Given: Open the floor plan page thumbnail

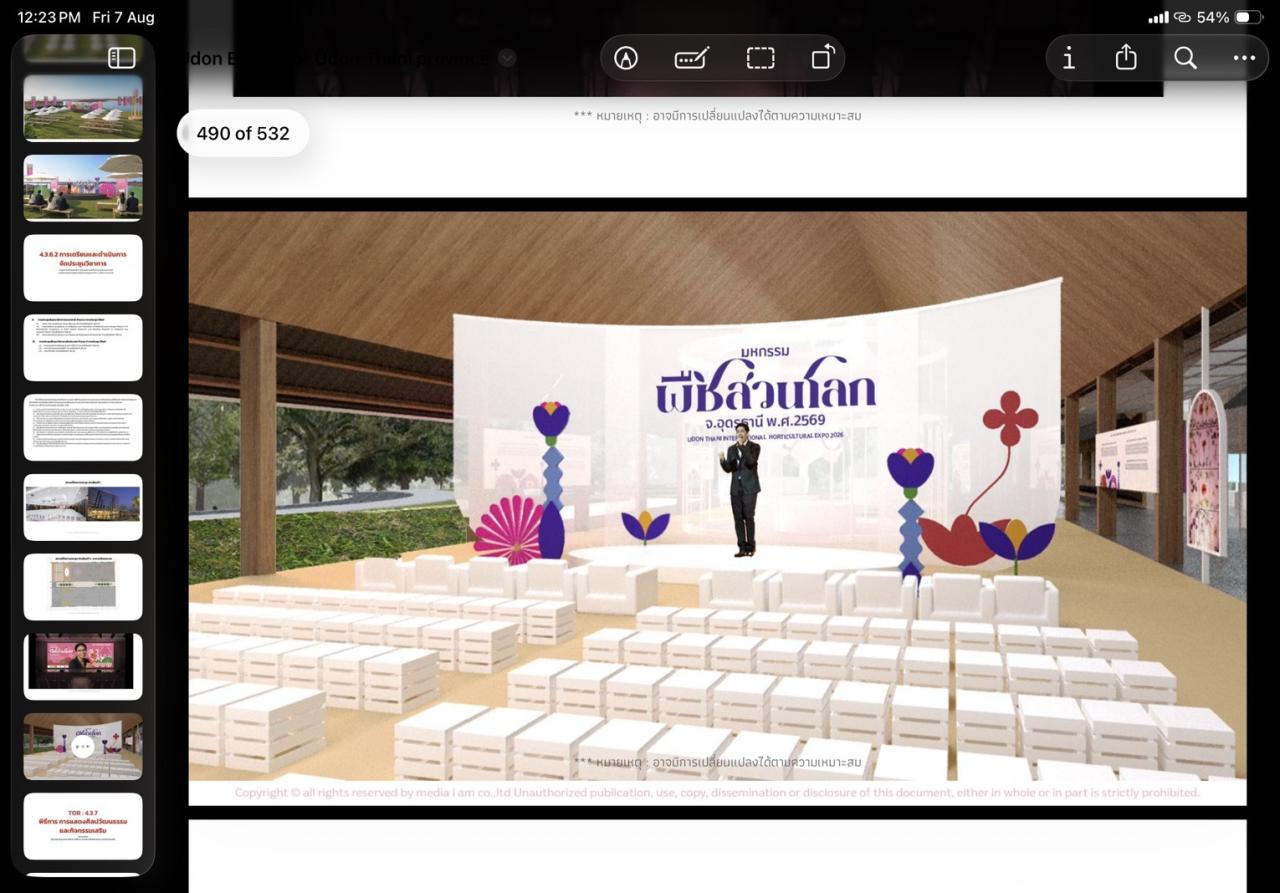Looking at the screenshot, I should tap(83, 587).
